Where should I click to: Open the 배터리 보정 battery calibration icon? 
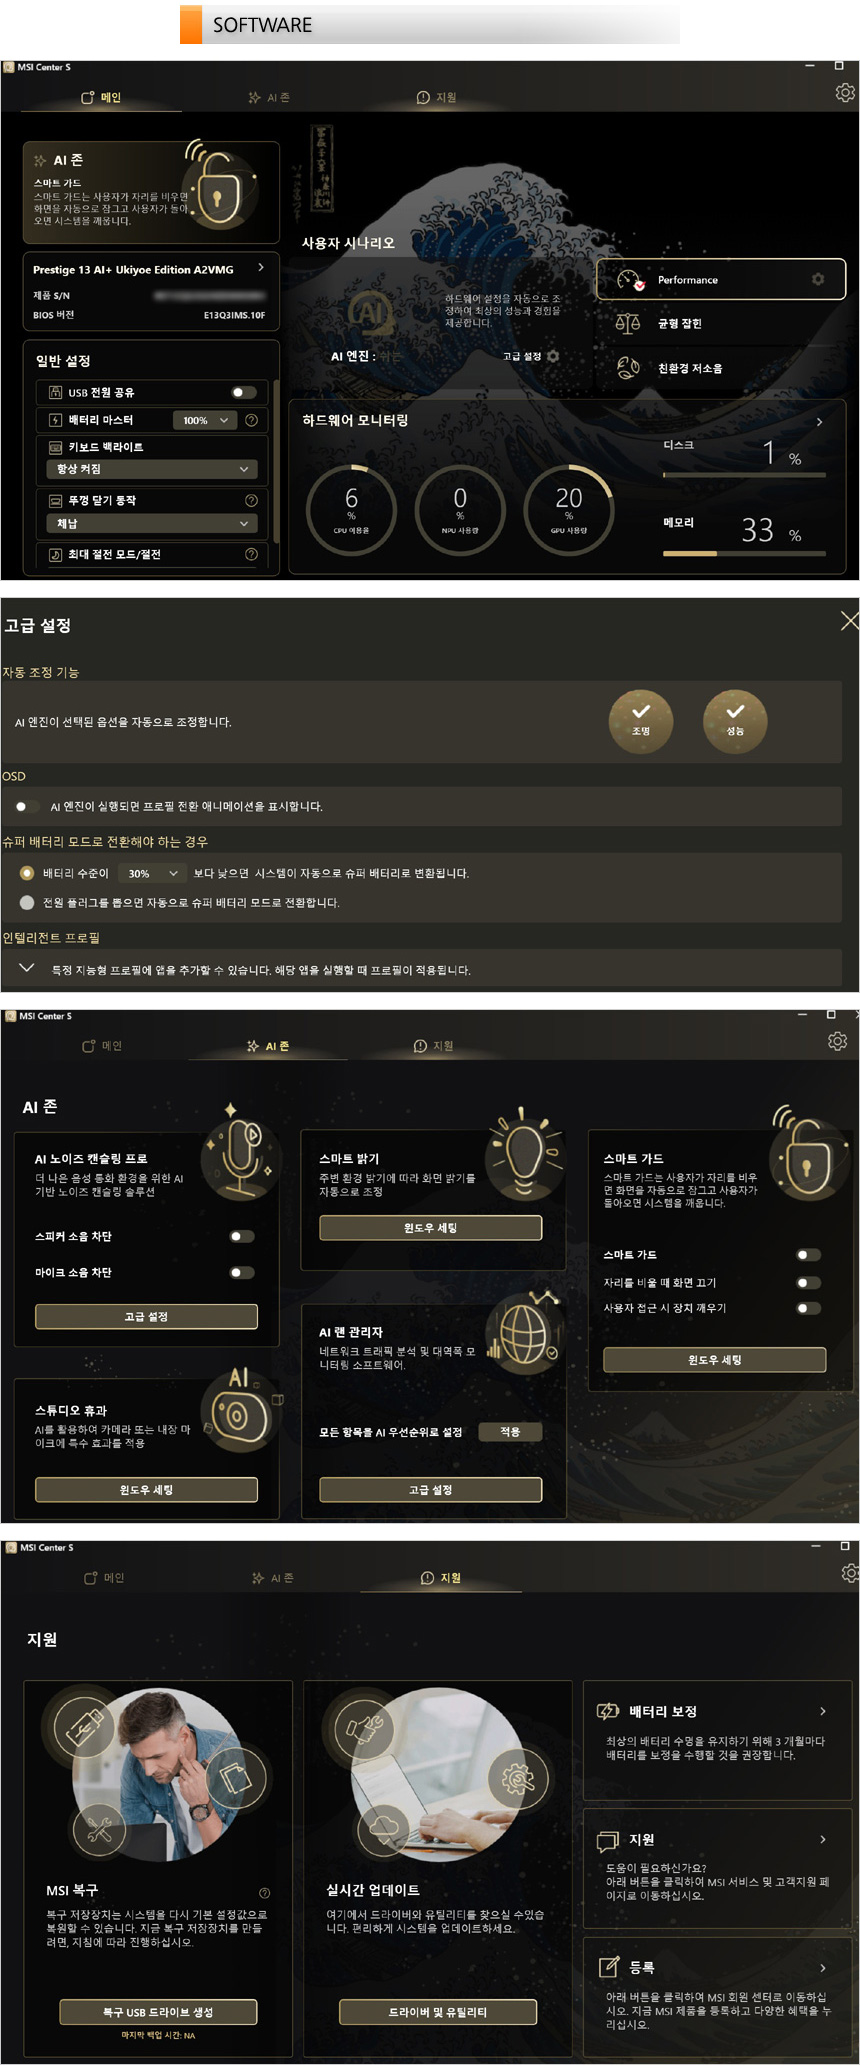607,1711
